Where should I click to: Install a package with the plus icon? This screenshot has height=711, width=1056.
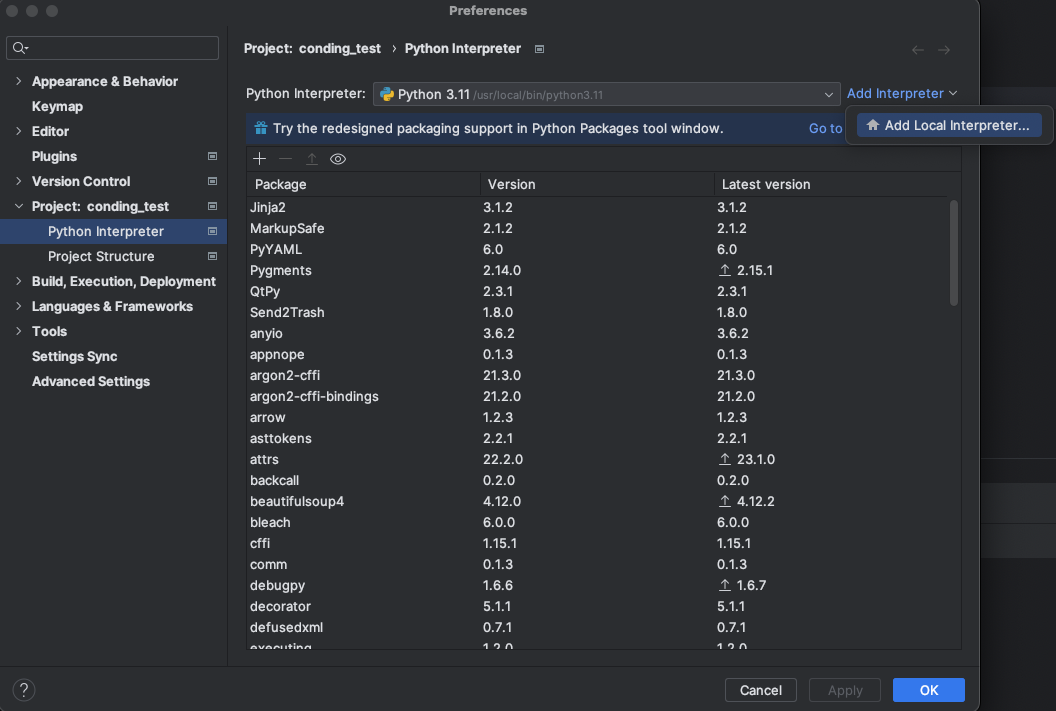click(x=259, y=159)
